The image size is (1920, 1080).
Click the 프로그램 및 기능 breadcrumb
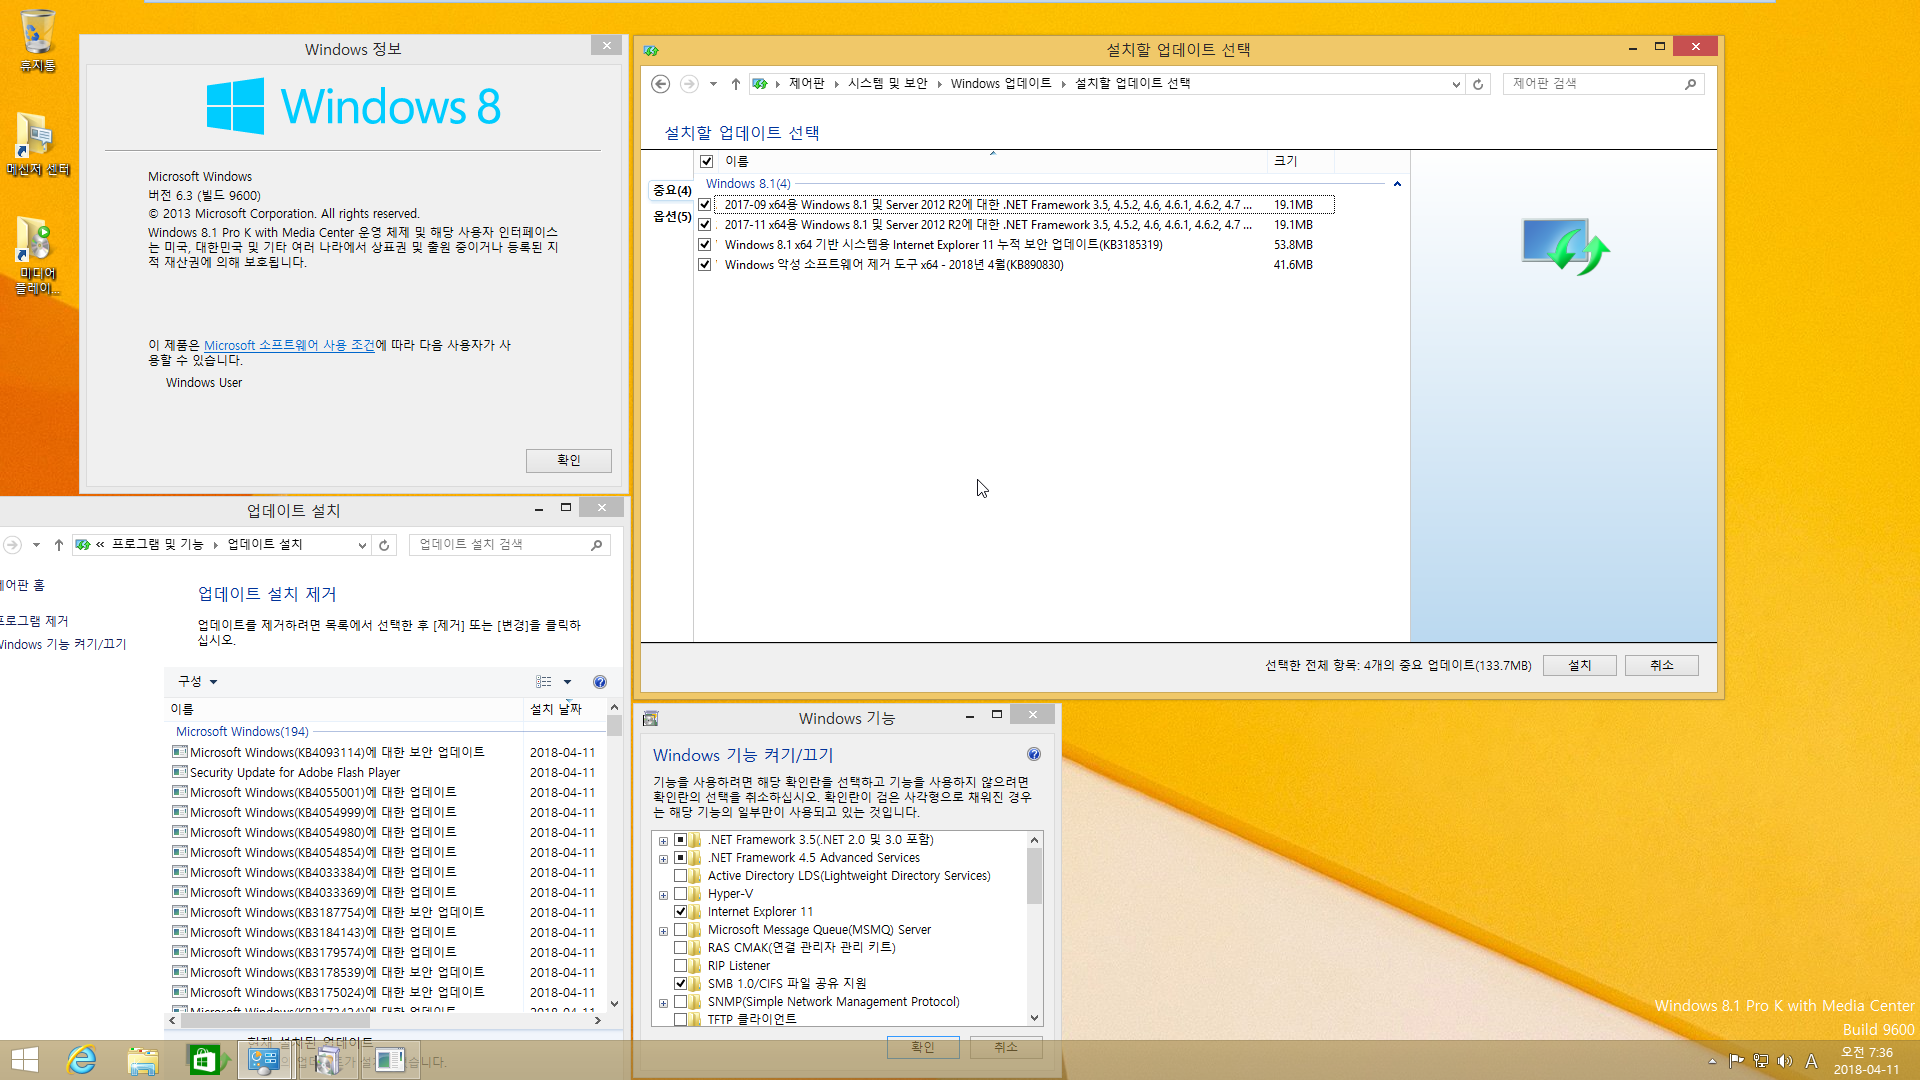pyautogui.click(x=157, y=545)
